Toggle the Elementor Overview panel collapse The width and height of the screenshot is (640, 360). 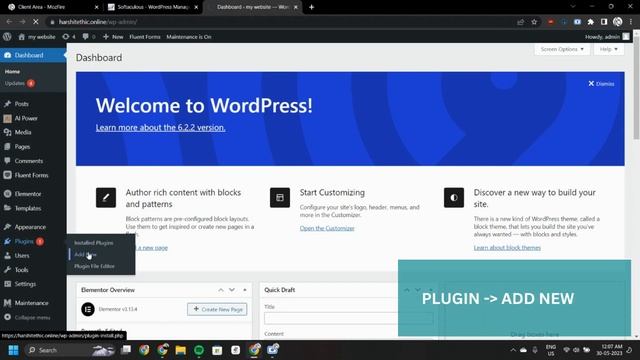pos(245,290)
